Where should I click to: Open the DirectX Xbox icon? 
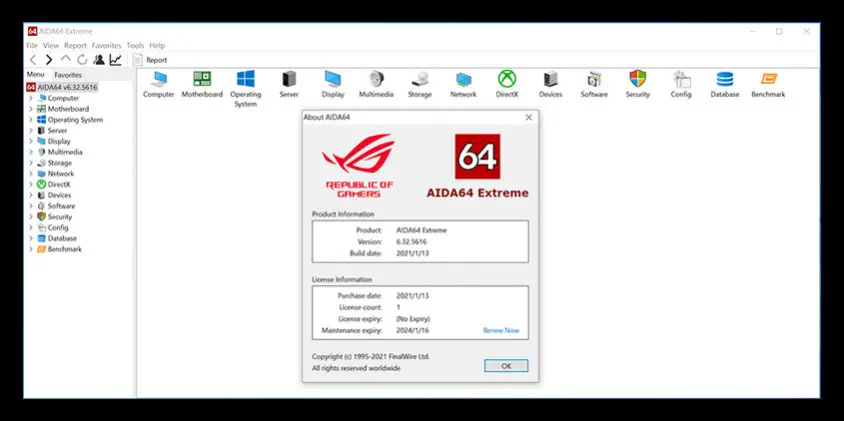pyautogui.click(x=507, y=80)
